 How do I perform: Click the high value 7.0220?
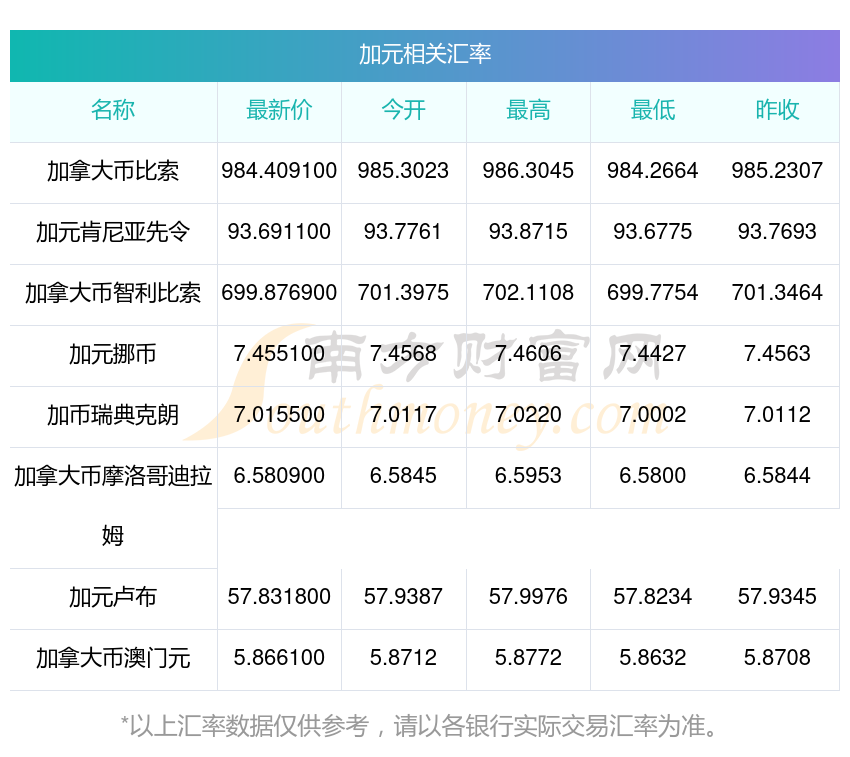tap(528, 415)
